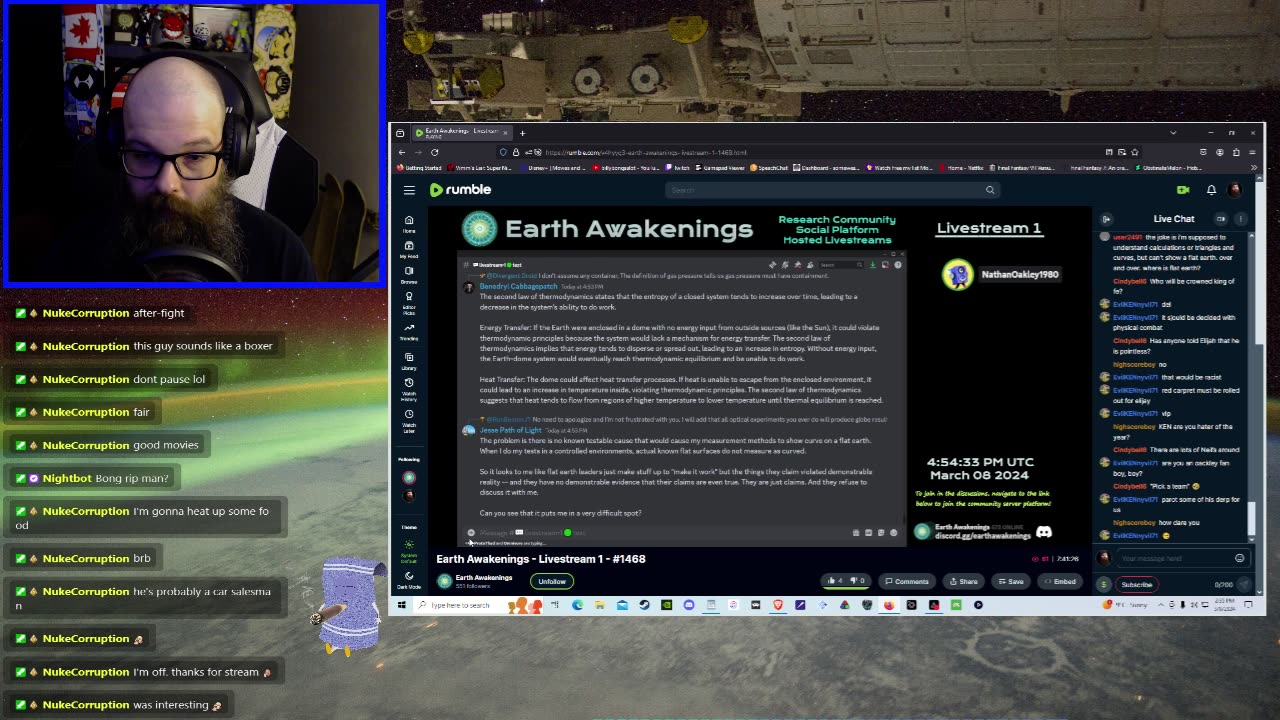Screen dimensions: 1280x720
Task: Click the Unfollow button
Action: click(552, 581)
